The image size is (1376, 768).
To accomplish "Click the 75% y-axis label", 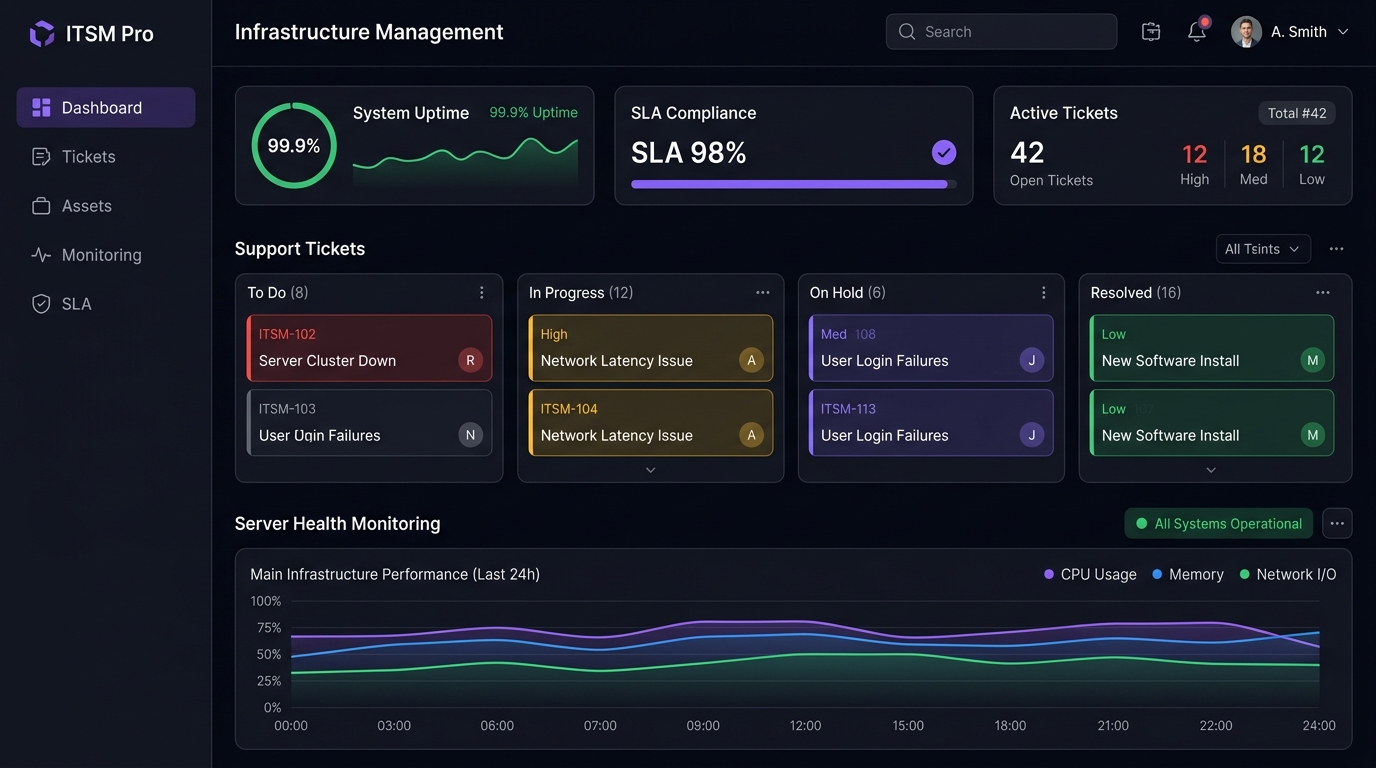I will point(269,628).
